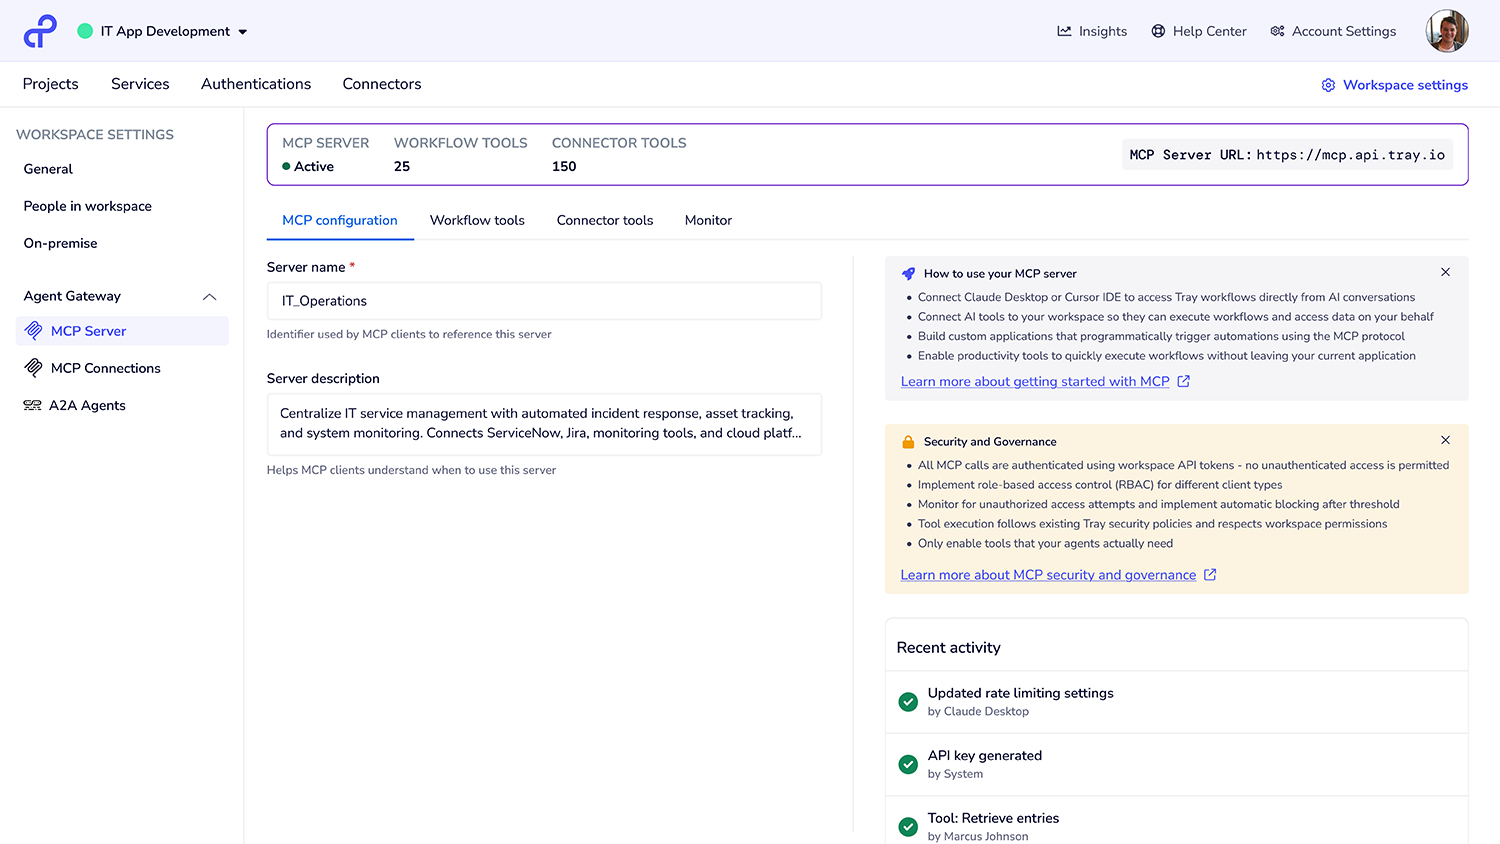
Task: Click the Workspace settings gear
Action: 1328,85
